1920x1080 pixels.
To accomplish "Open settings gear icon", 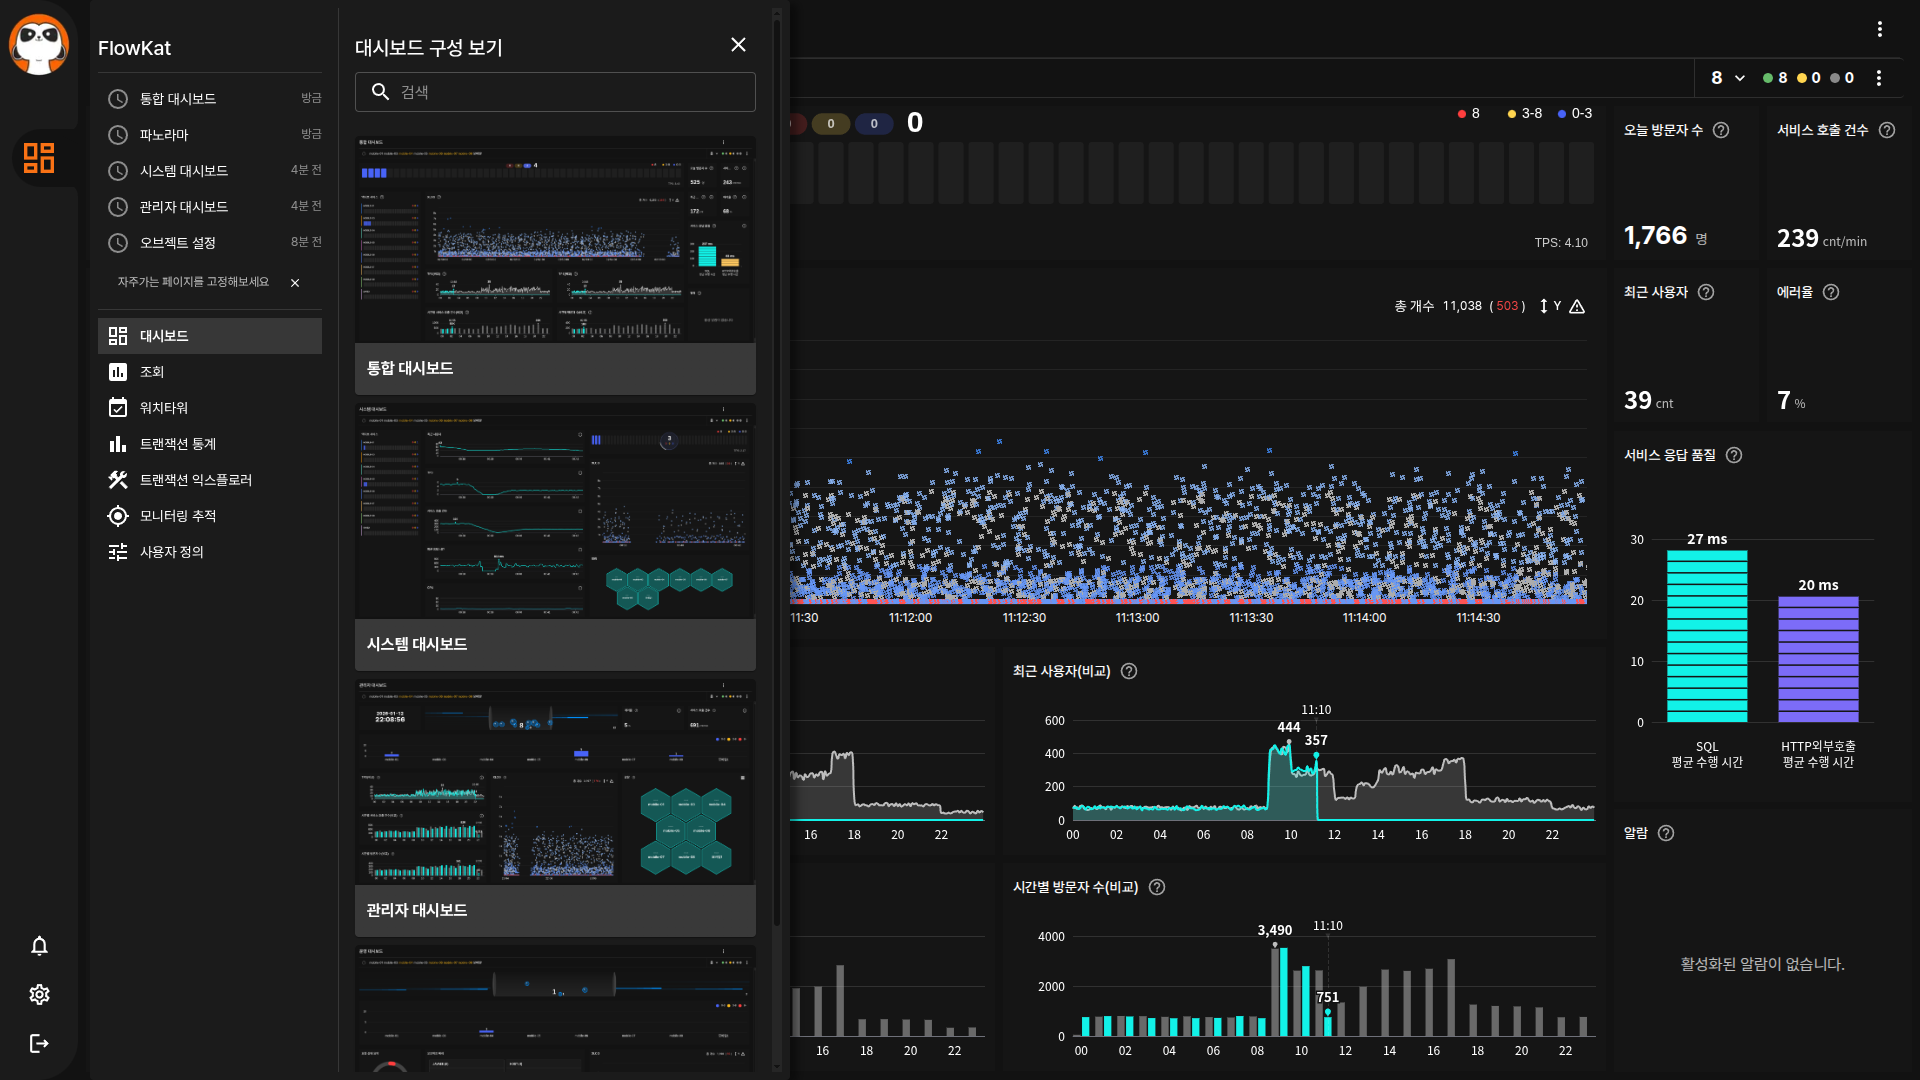I will pos(39,994).
